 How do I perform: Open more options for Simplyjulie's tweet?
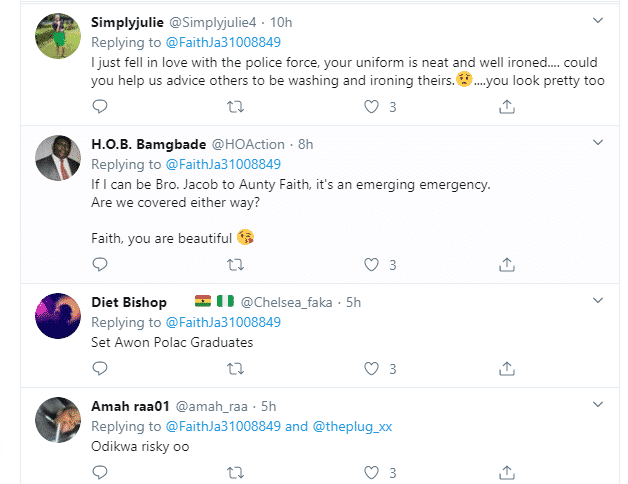tap(598, 20)
